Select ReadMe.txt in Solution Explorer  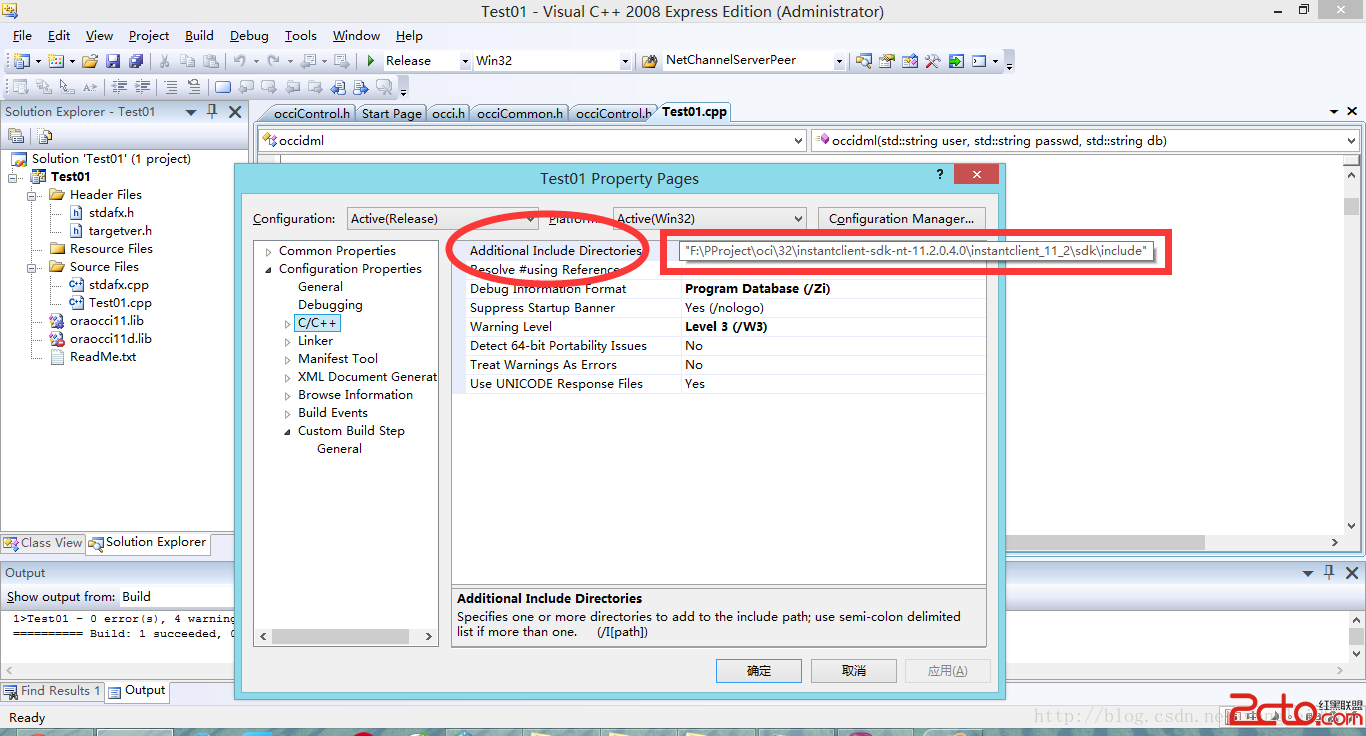tap(103, 357)
